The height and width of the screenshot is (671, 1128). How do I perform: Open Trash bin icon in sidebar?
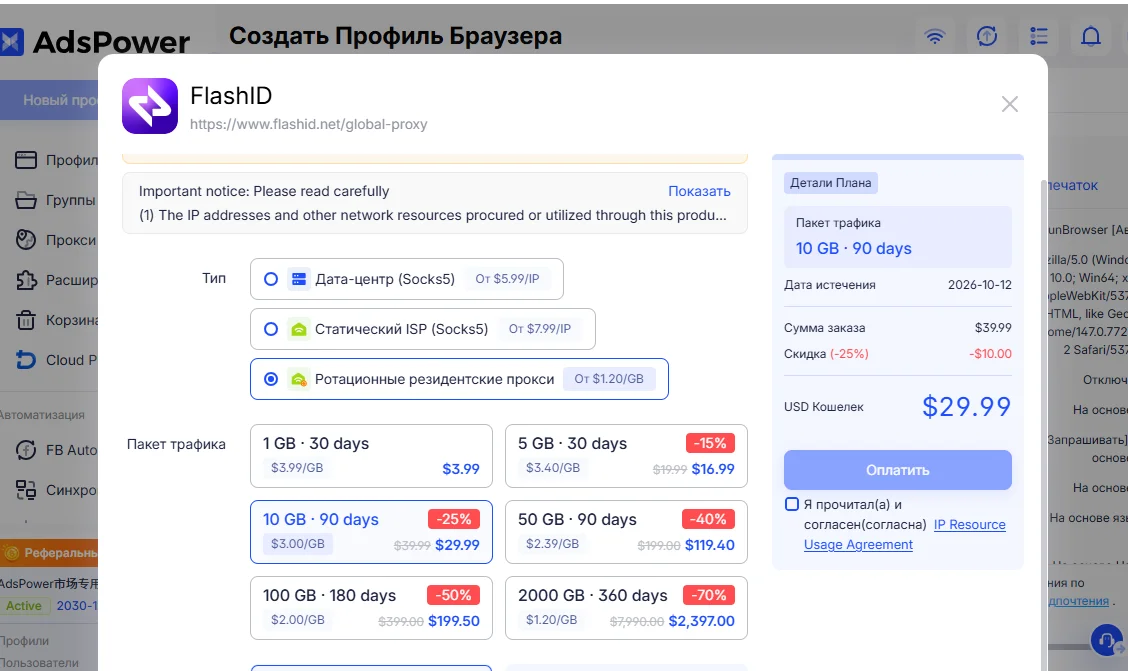pyautogui.click(x=26, y=320)
